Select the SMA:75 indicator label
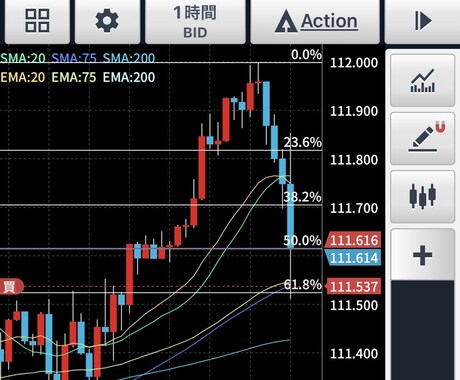Viewport: 460px width, 380px height. [74, 58]
